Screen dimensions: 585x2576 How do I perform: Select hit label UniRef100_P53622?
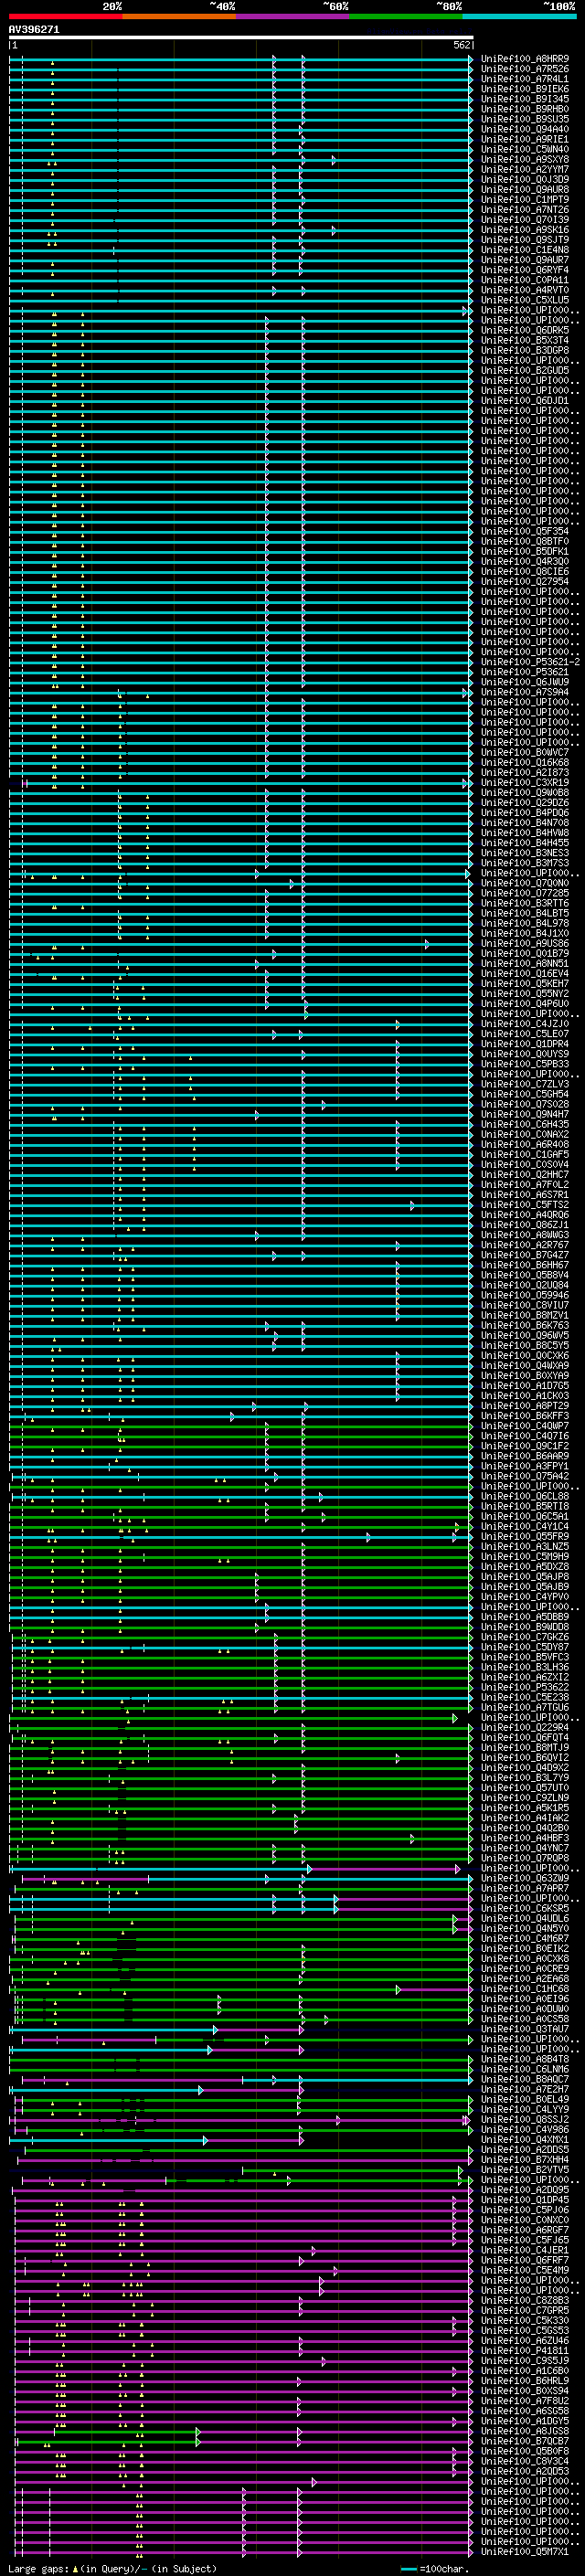click(525, 1687)
